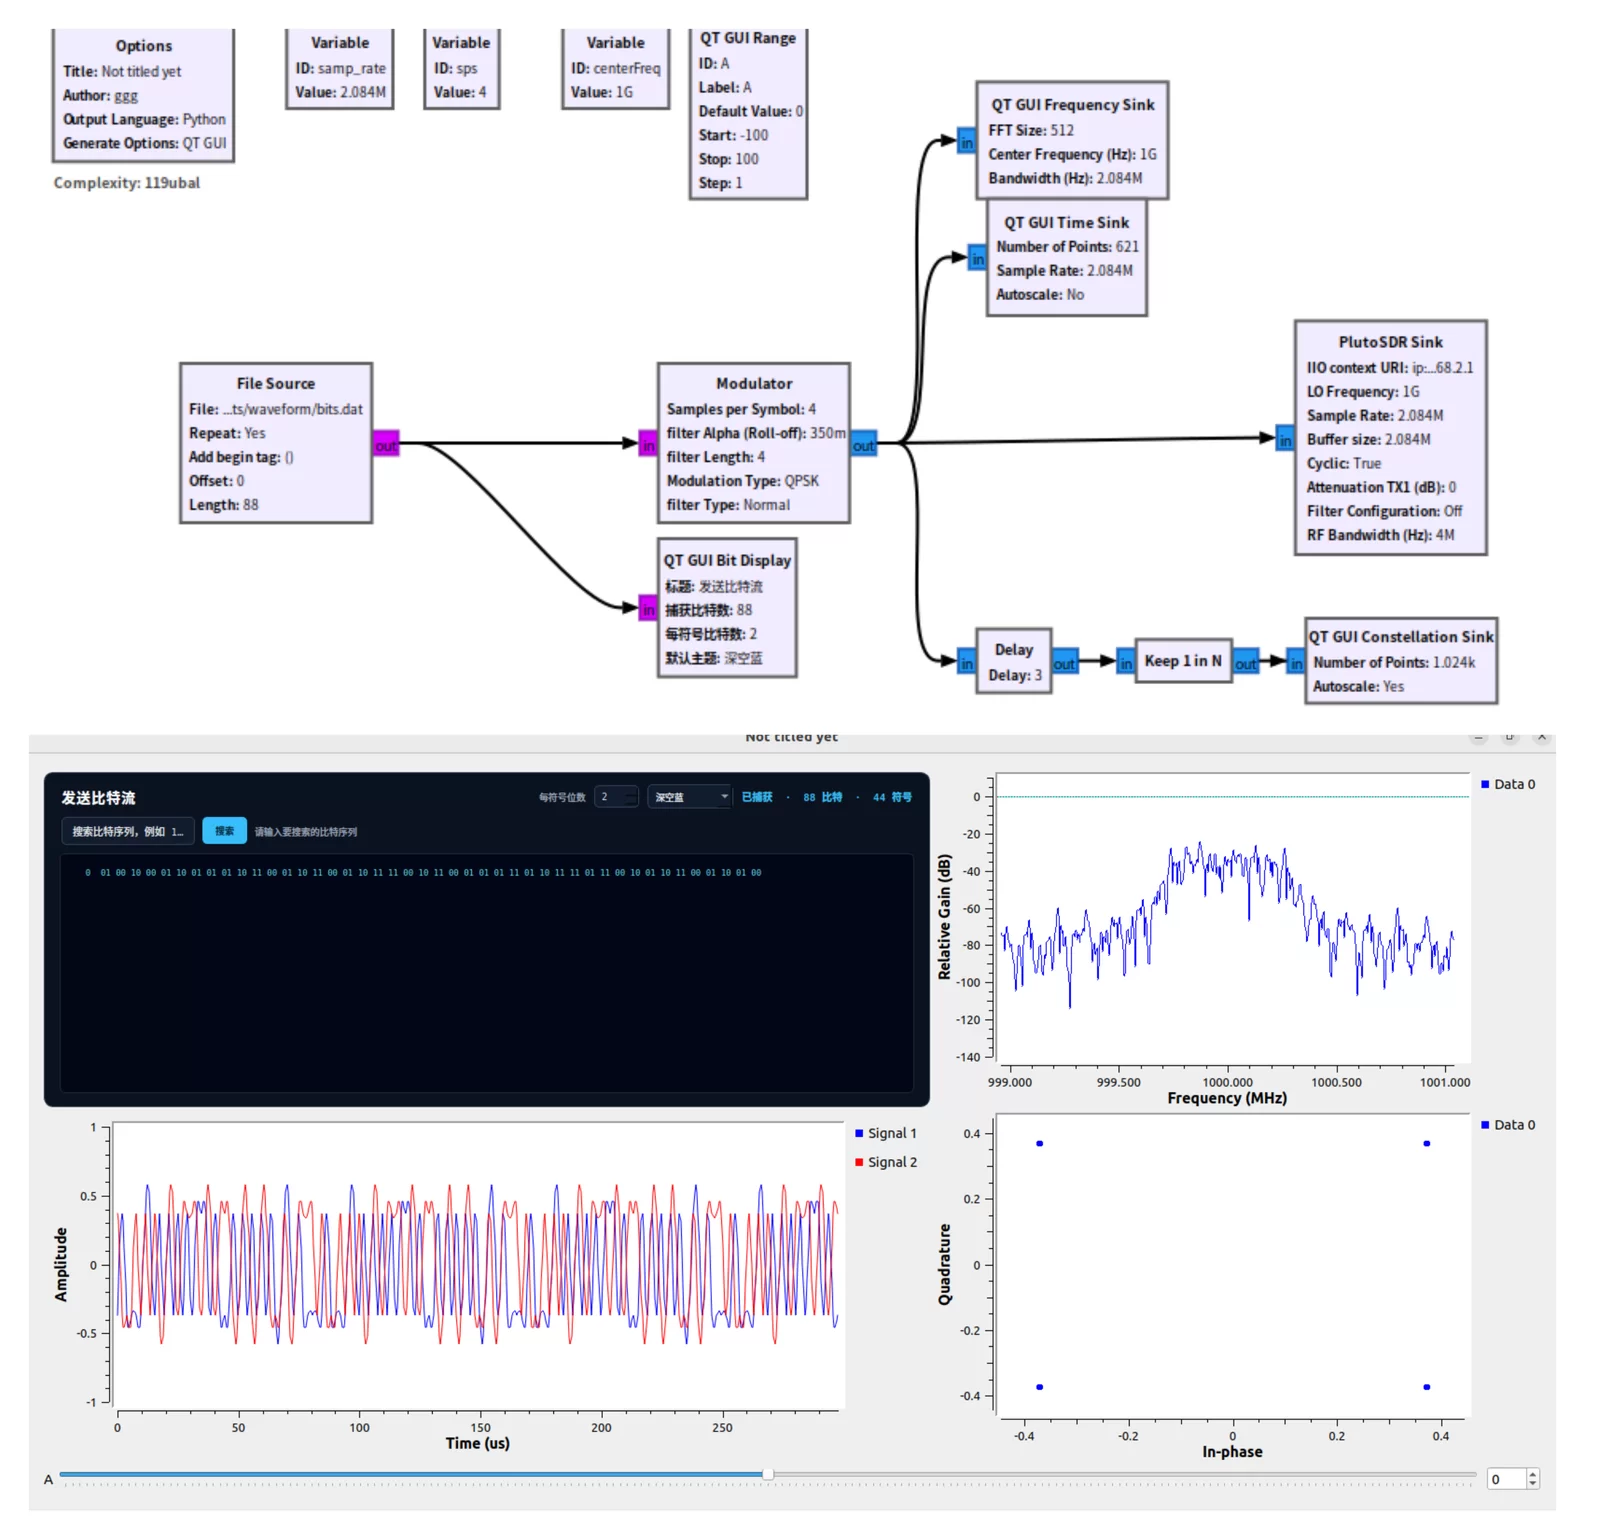Click the 'In-phase' axis label
The height and width of the screenshot is (1539, 1600).
pos(1232,1452)
